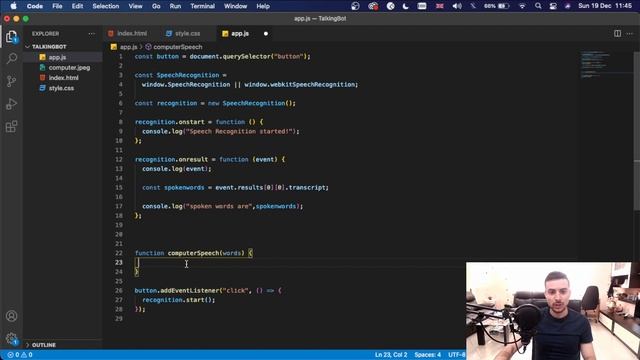Select the app.js editor tab

click(x=240, y=33)
